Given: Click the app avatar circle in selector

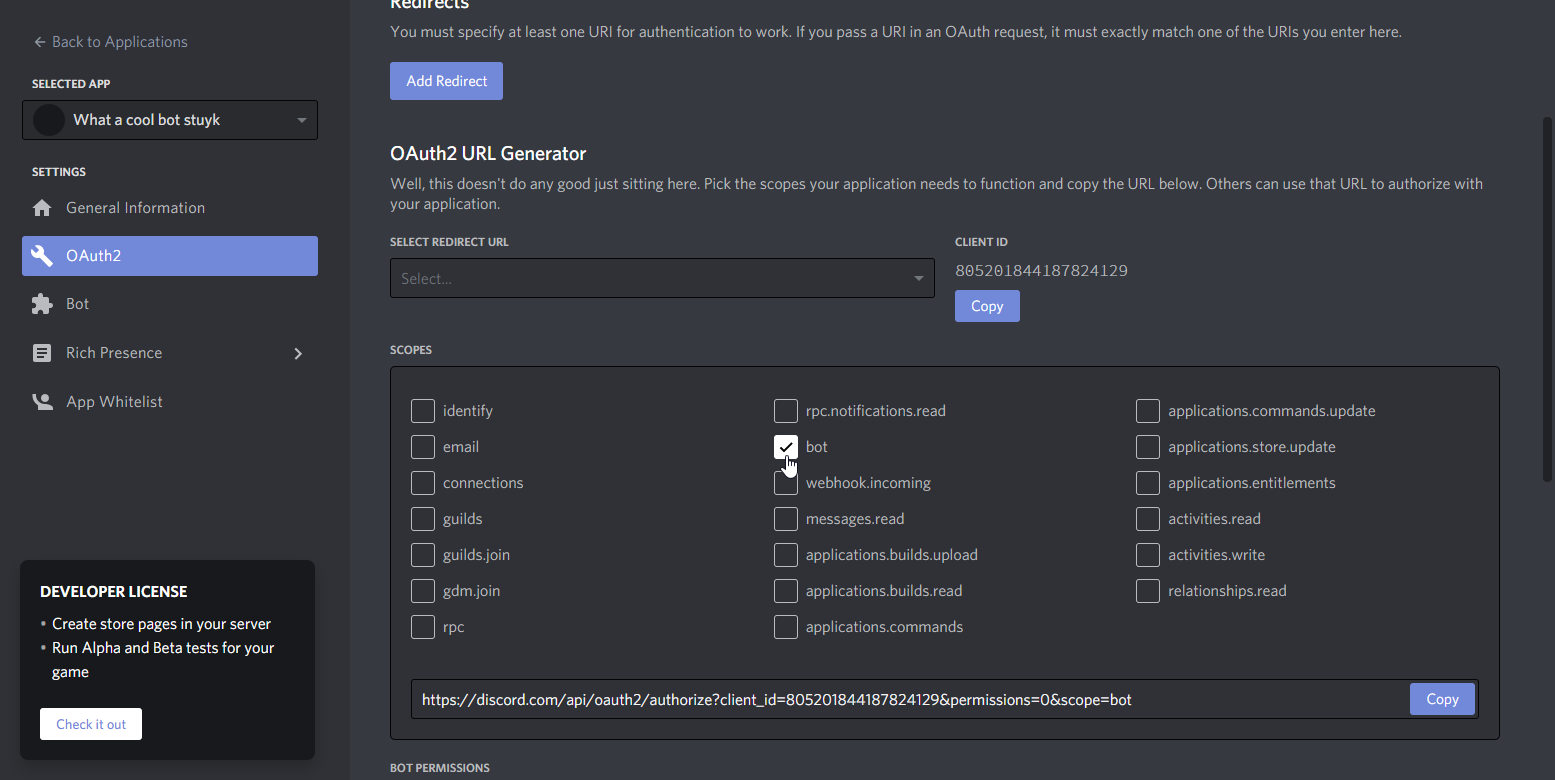Looking at the screenshot, I should pos(49,120).
